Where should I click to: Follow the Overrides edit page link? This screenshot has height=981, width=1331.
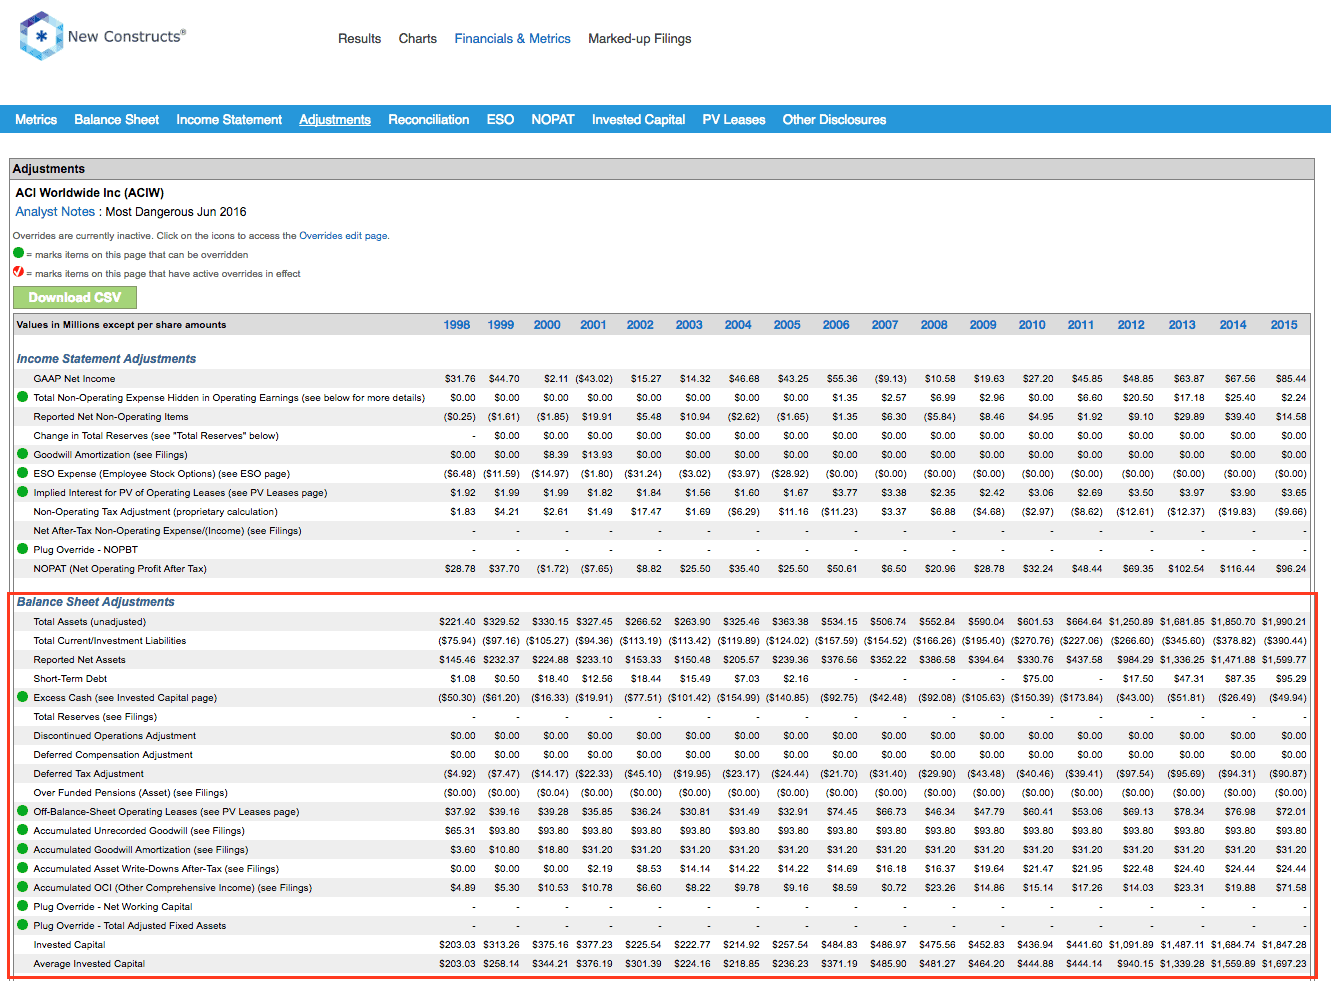tap(343, 236)
